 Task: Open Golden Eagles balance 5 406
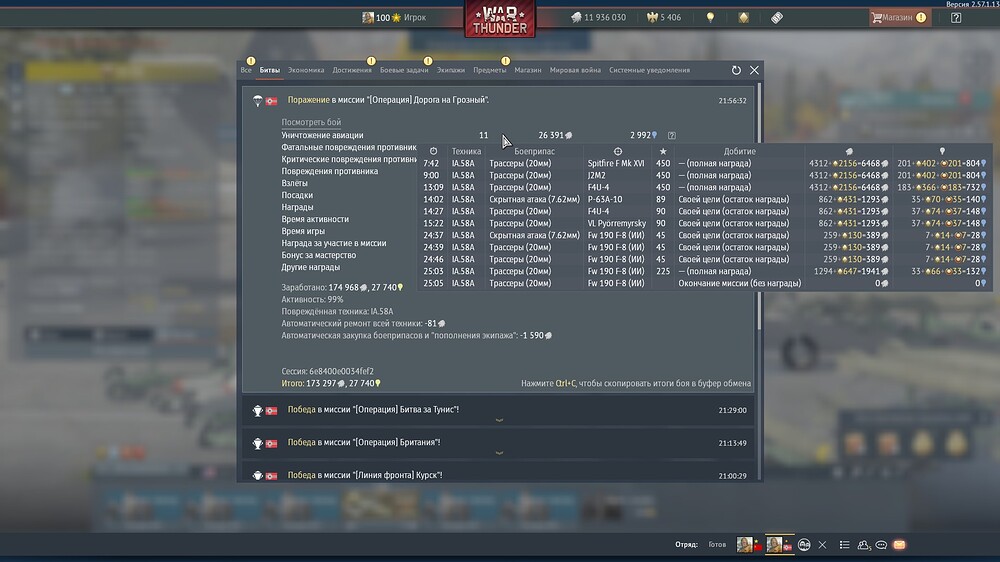(x=664, y=18)
